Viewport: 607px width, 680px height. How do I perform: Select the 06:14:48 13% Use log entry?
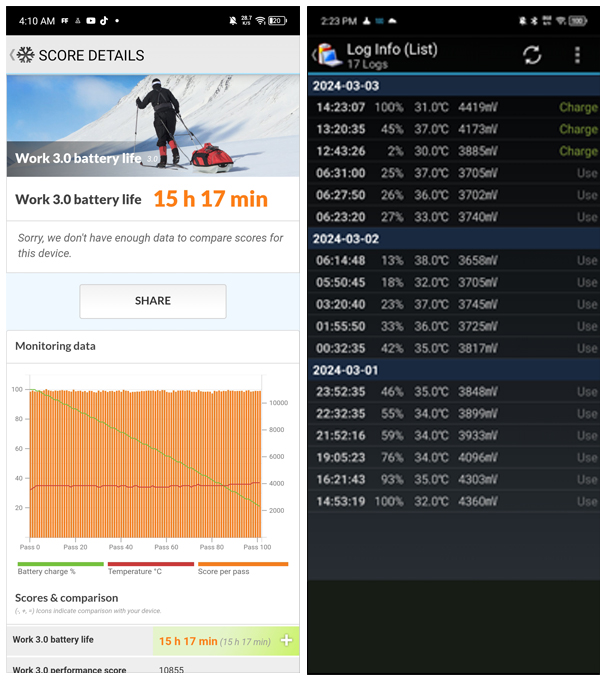click(x=455, y=260)
